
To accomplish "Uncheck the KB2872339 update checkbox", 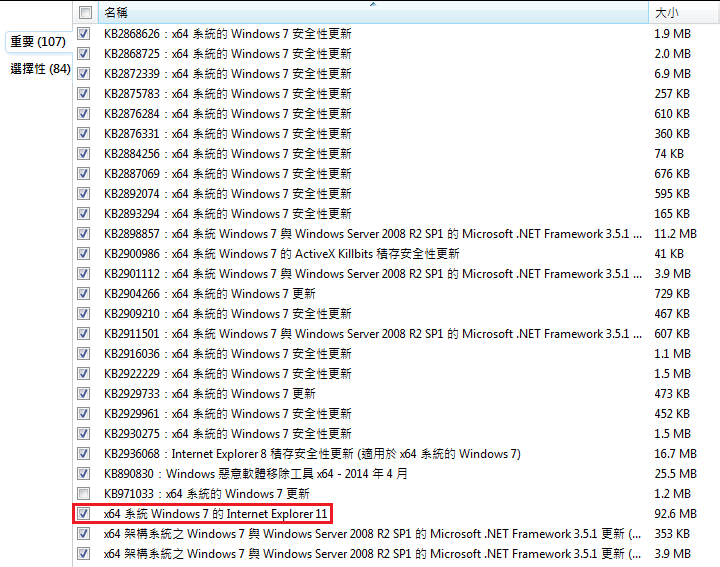I will 84,73.
